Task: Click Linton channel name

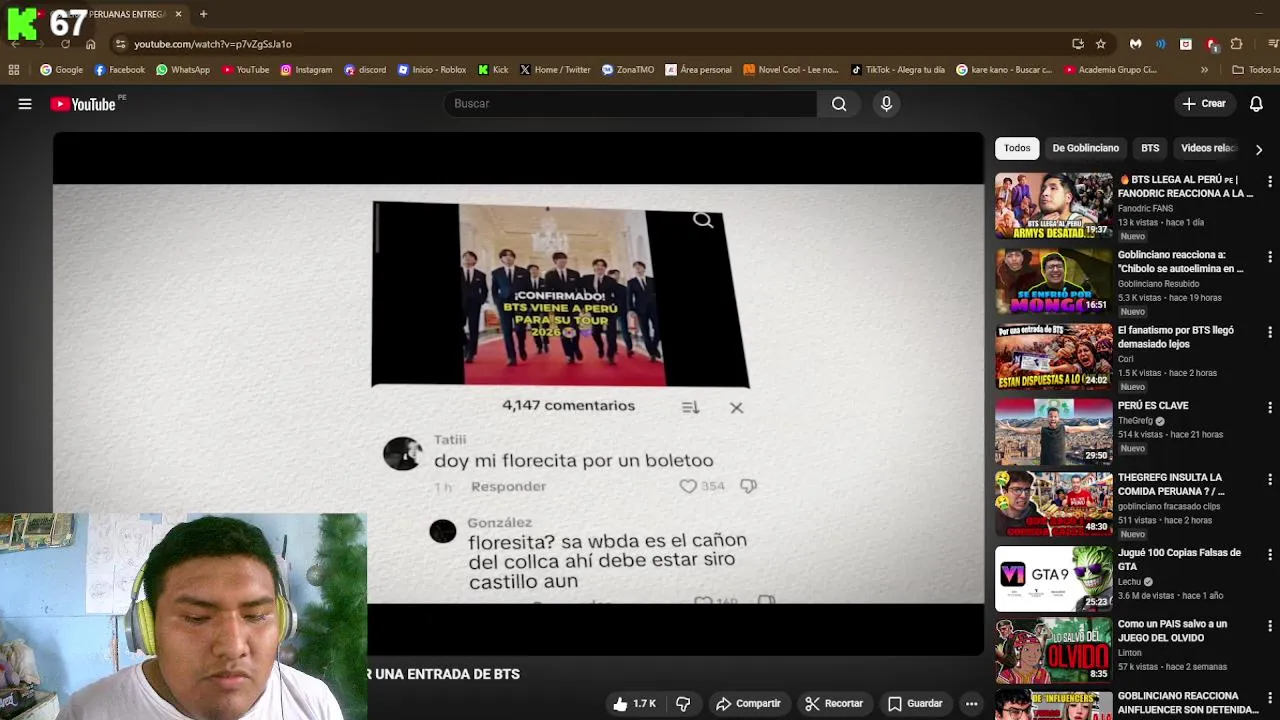Action: (1129, 653)
